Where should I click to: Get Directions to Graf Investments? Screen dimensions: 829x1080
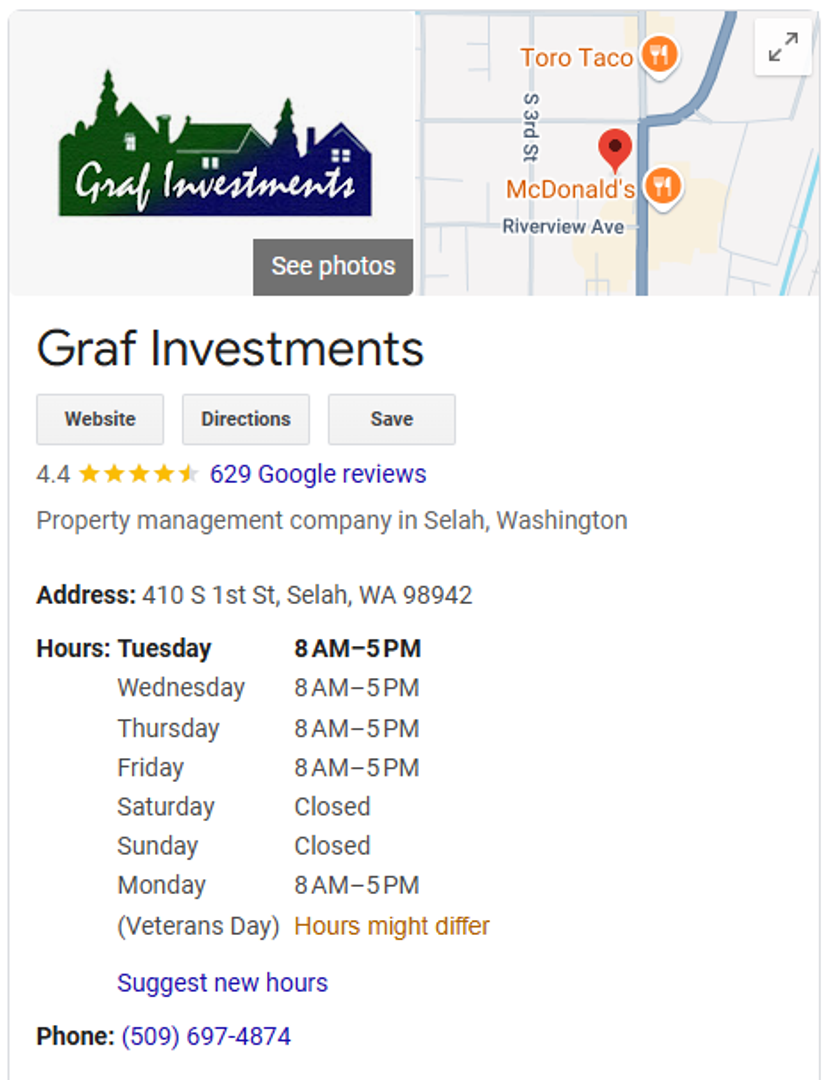click(246, 419)
